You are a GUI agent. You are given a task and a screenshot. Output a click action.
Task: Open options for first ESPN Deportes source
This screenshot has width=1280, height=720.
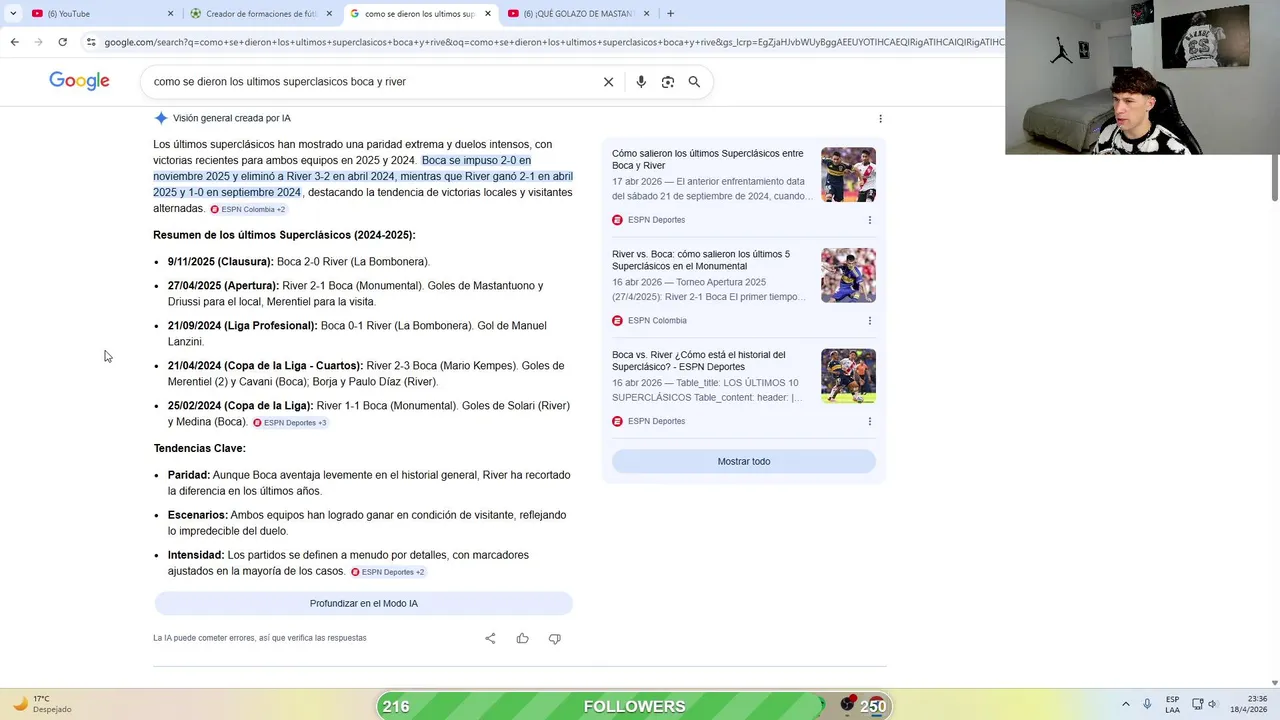tap(869, 220)
